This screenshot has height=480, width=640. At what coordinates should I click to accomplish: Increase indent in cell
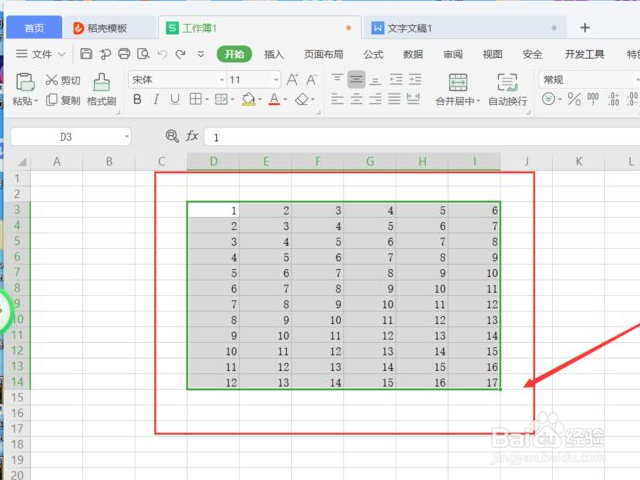tap(415, 79)
